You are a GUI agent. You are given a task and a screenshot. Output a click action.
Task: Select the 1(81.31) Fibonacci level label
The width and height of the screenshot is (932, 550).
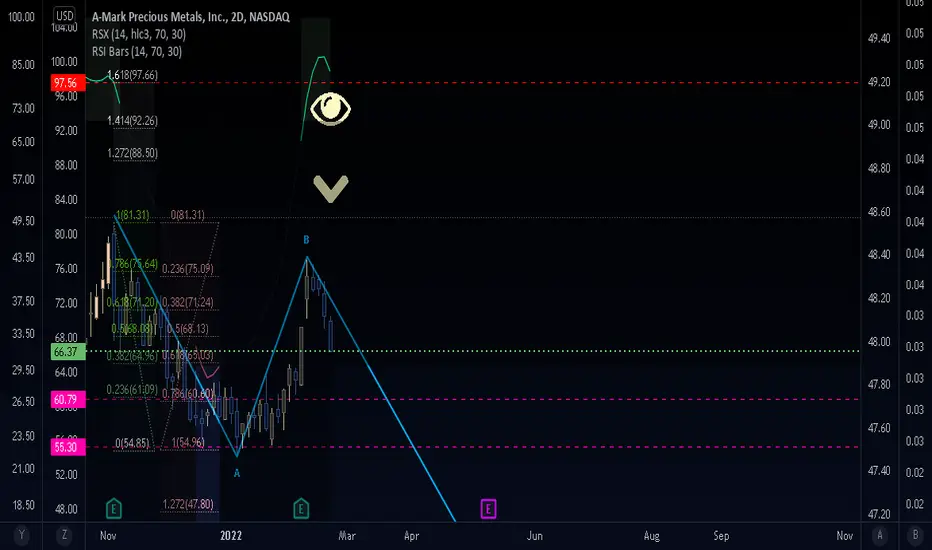pyautogui.click(x=132, y=215)
